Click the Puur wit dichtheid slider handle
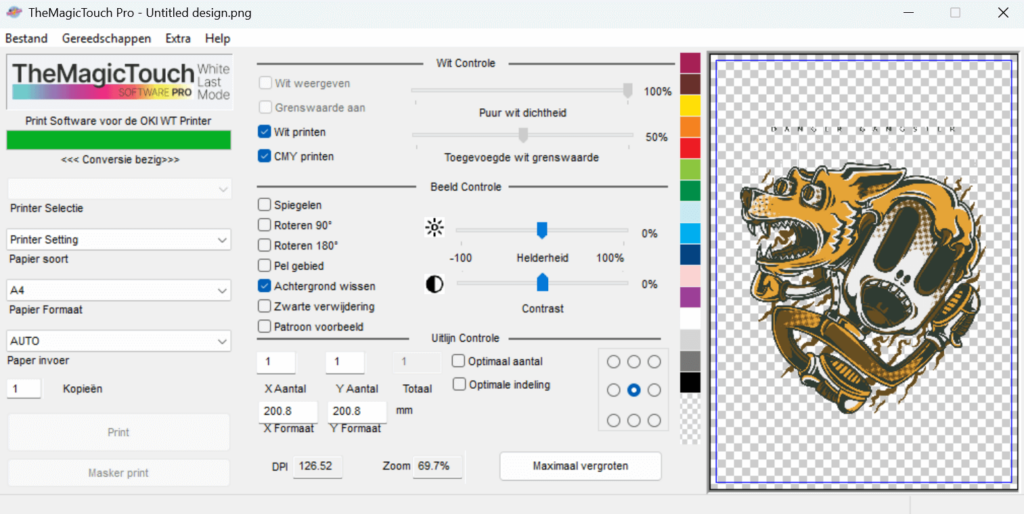Image resolution: width=1024 pixels, height=514 pixels. coord(628,90)
